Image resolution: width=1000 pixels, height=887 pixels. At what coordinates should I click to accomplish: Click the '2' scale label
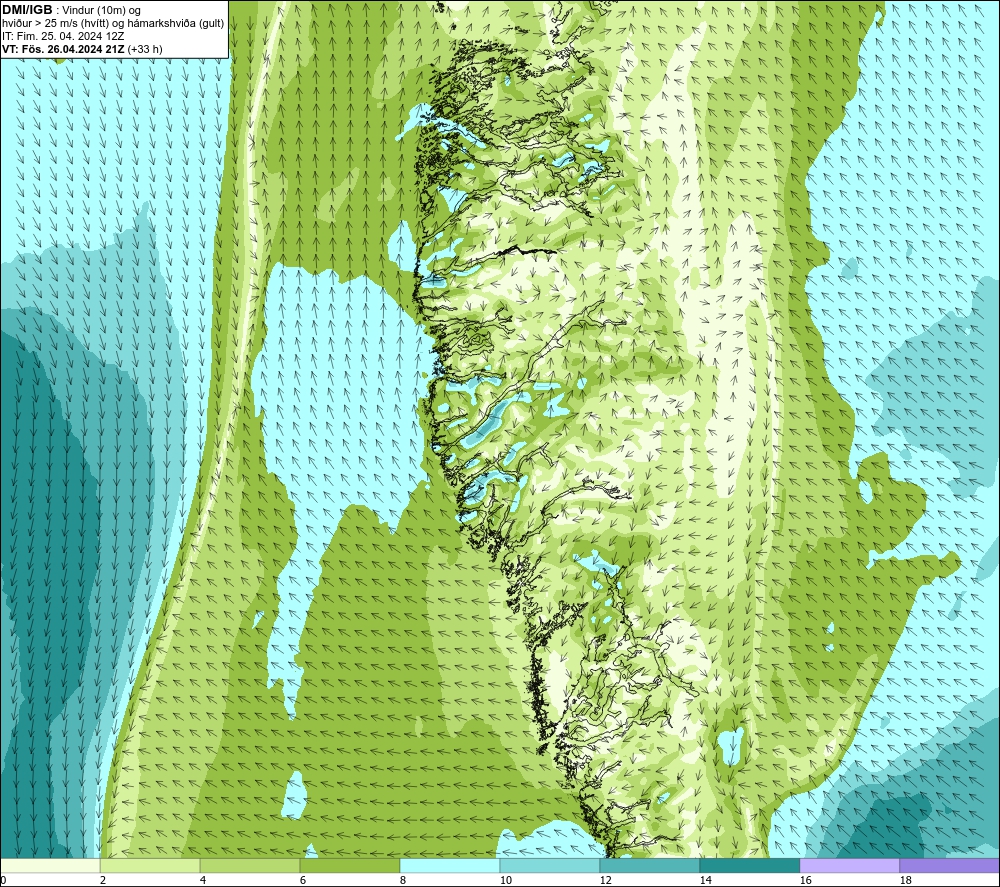[x=103, y=880]
